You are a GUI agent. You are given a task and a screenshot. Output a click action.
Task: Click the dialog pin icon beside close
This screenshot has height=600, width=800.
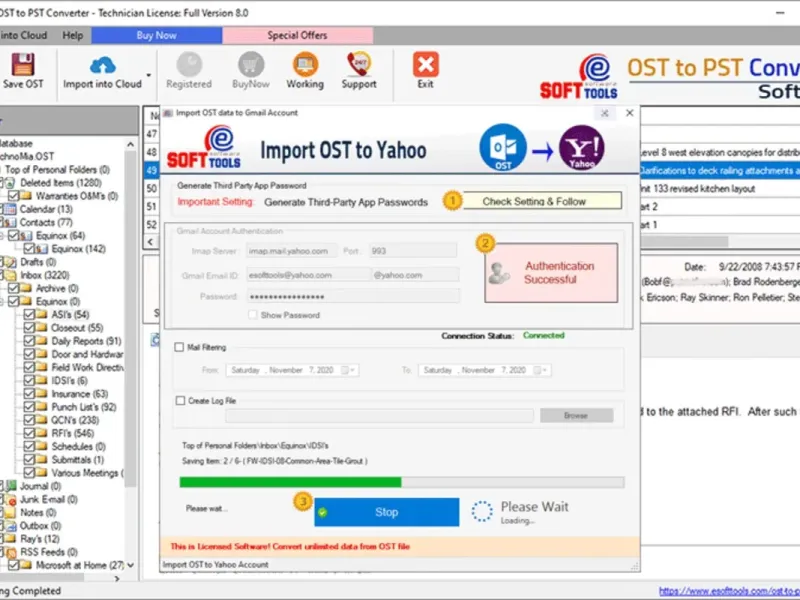(x=605, y=113)
